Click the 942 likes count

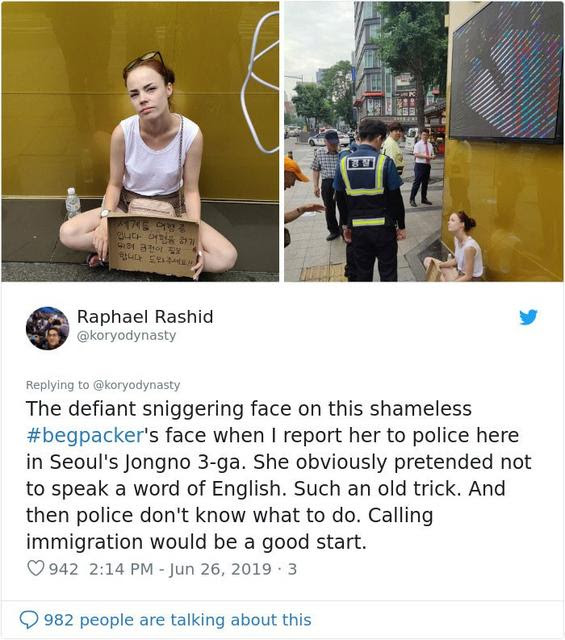pos(63,569)
